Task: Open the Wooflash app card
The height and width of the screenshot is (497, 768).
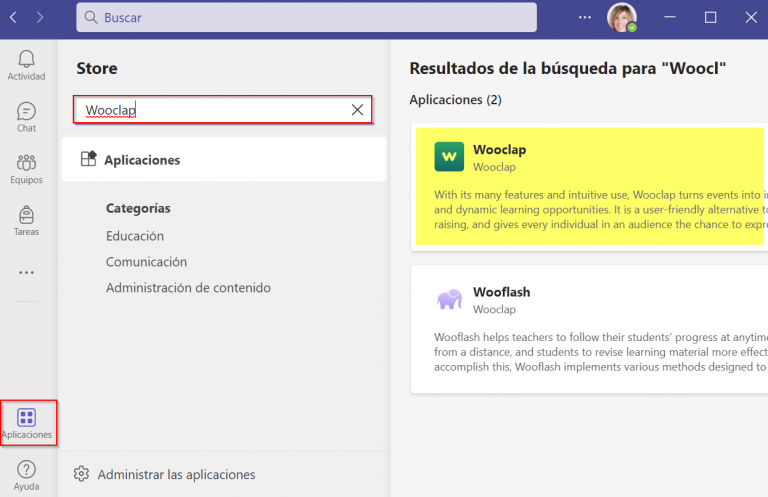Action: point(589,329)
